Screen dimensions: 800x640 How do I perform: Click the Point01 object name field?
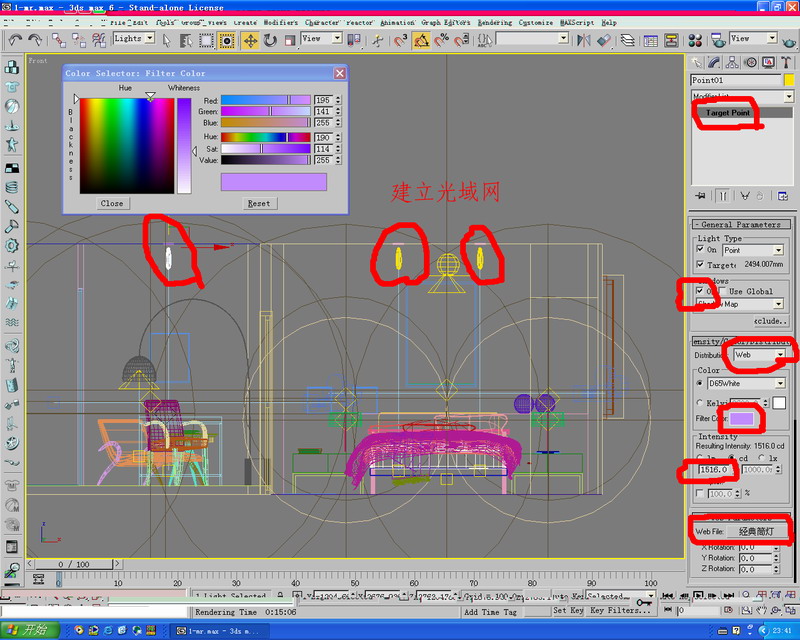tap(733, 80)
